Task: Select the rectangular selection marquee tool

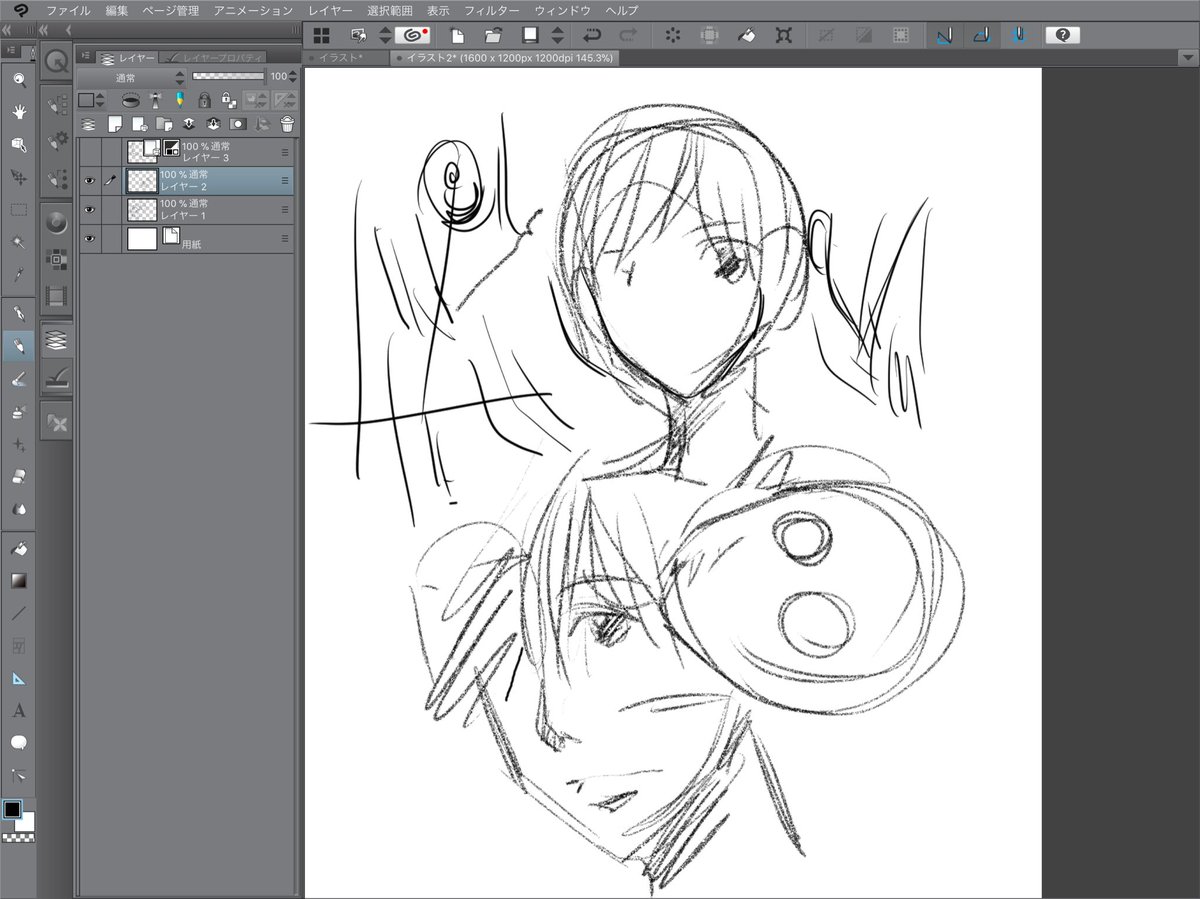Action: pos(18,210)
